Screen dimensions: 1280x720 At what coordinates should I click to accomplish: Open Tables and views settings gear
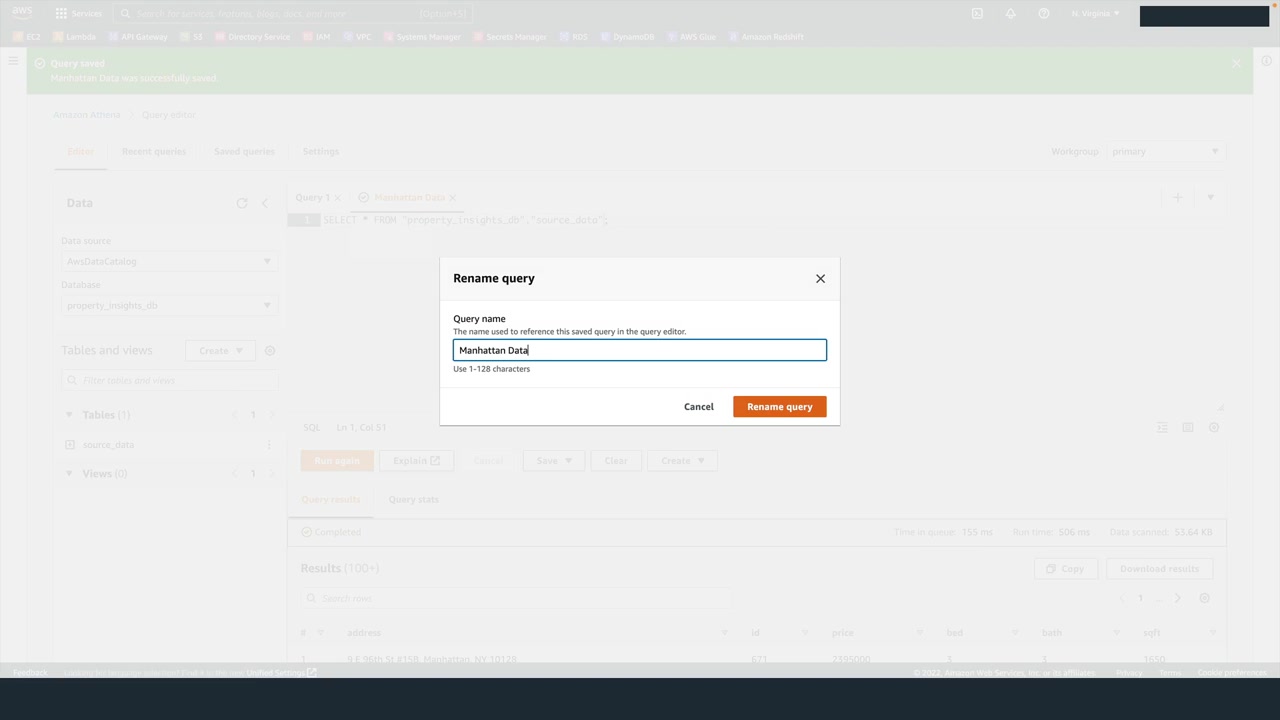tap(270, 351)
